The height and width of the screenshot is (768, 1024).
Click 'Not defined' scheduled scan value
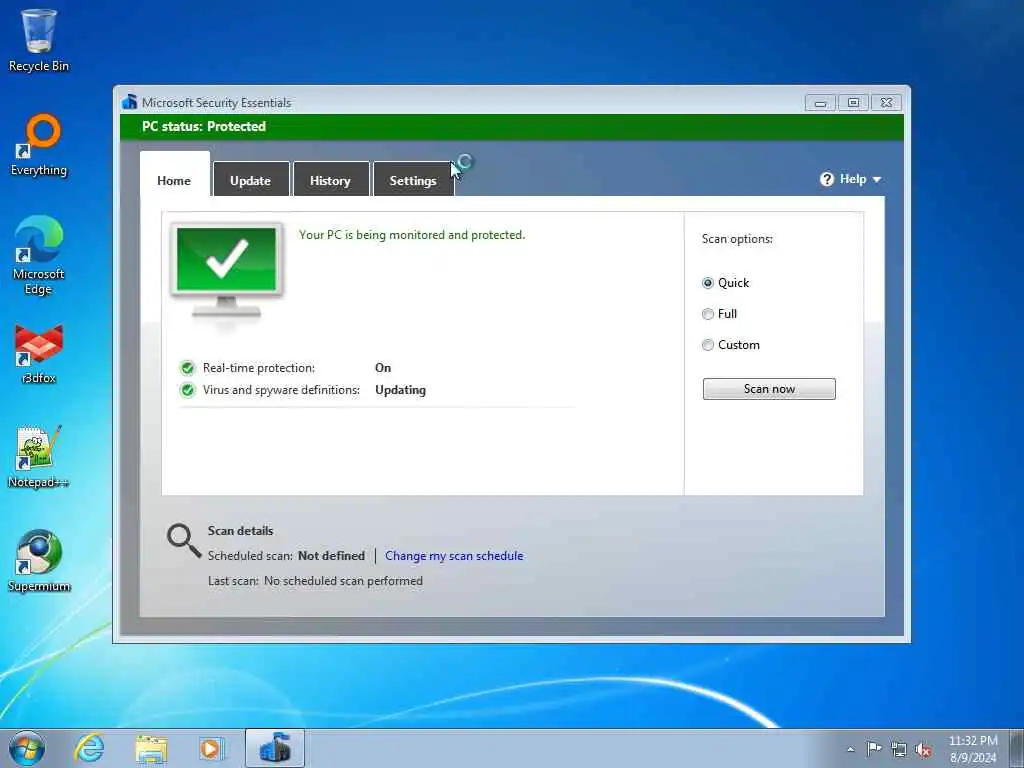pyautogui.click(x=331, y=556)
